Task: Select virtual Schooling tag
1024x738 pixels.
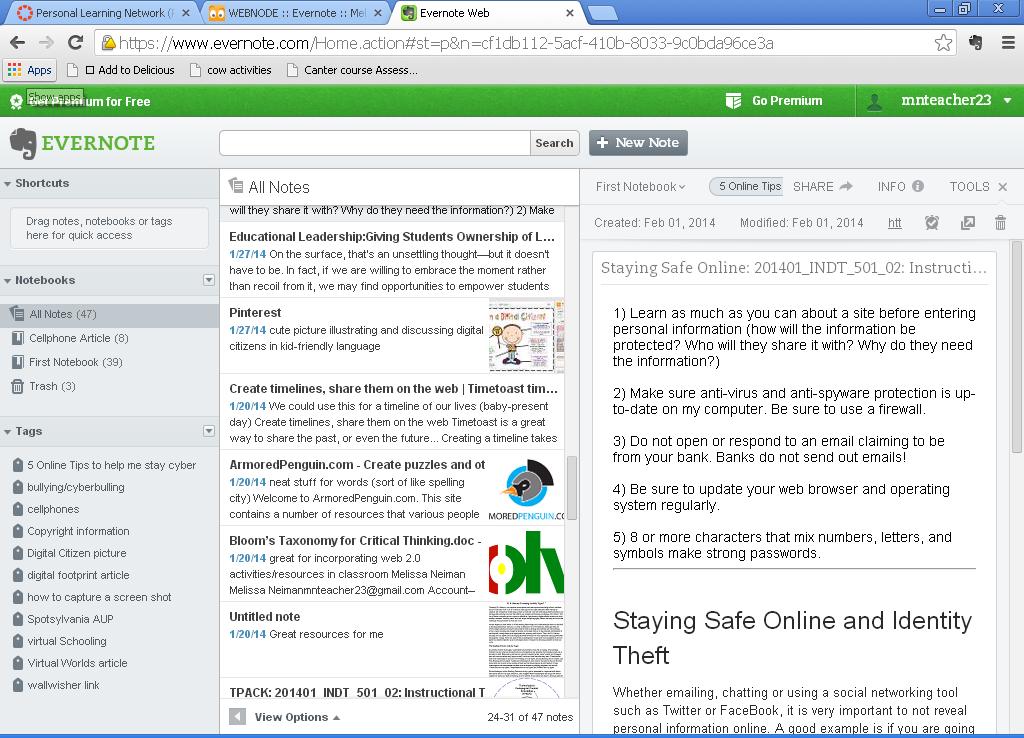Action: coord(67,641)
